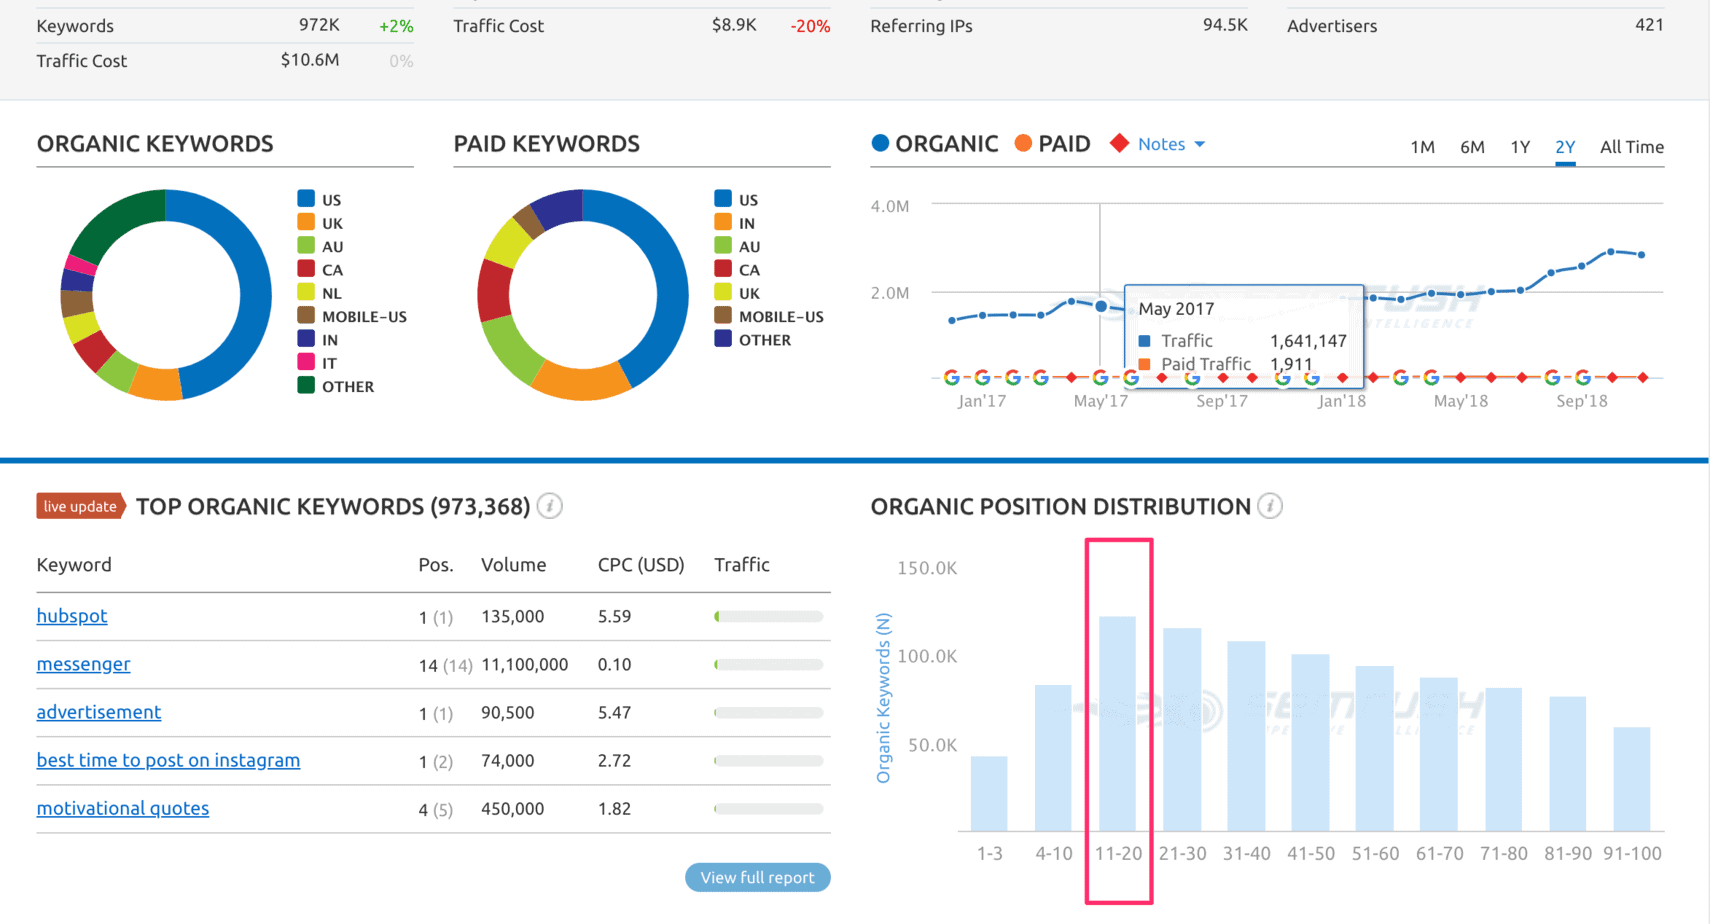Click the NL swatch in Organic Keywords legend
Image resolution: width=1710 pixels, height=924 pixels.
pyautogui.click(x=306, y=292)
